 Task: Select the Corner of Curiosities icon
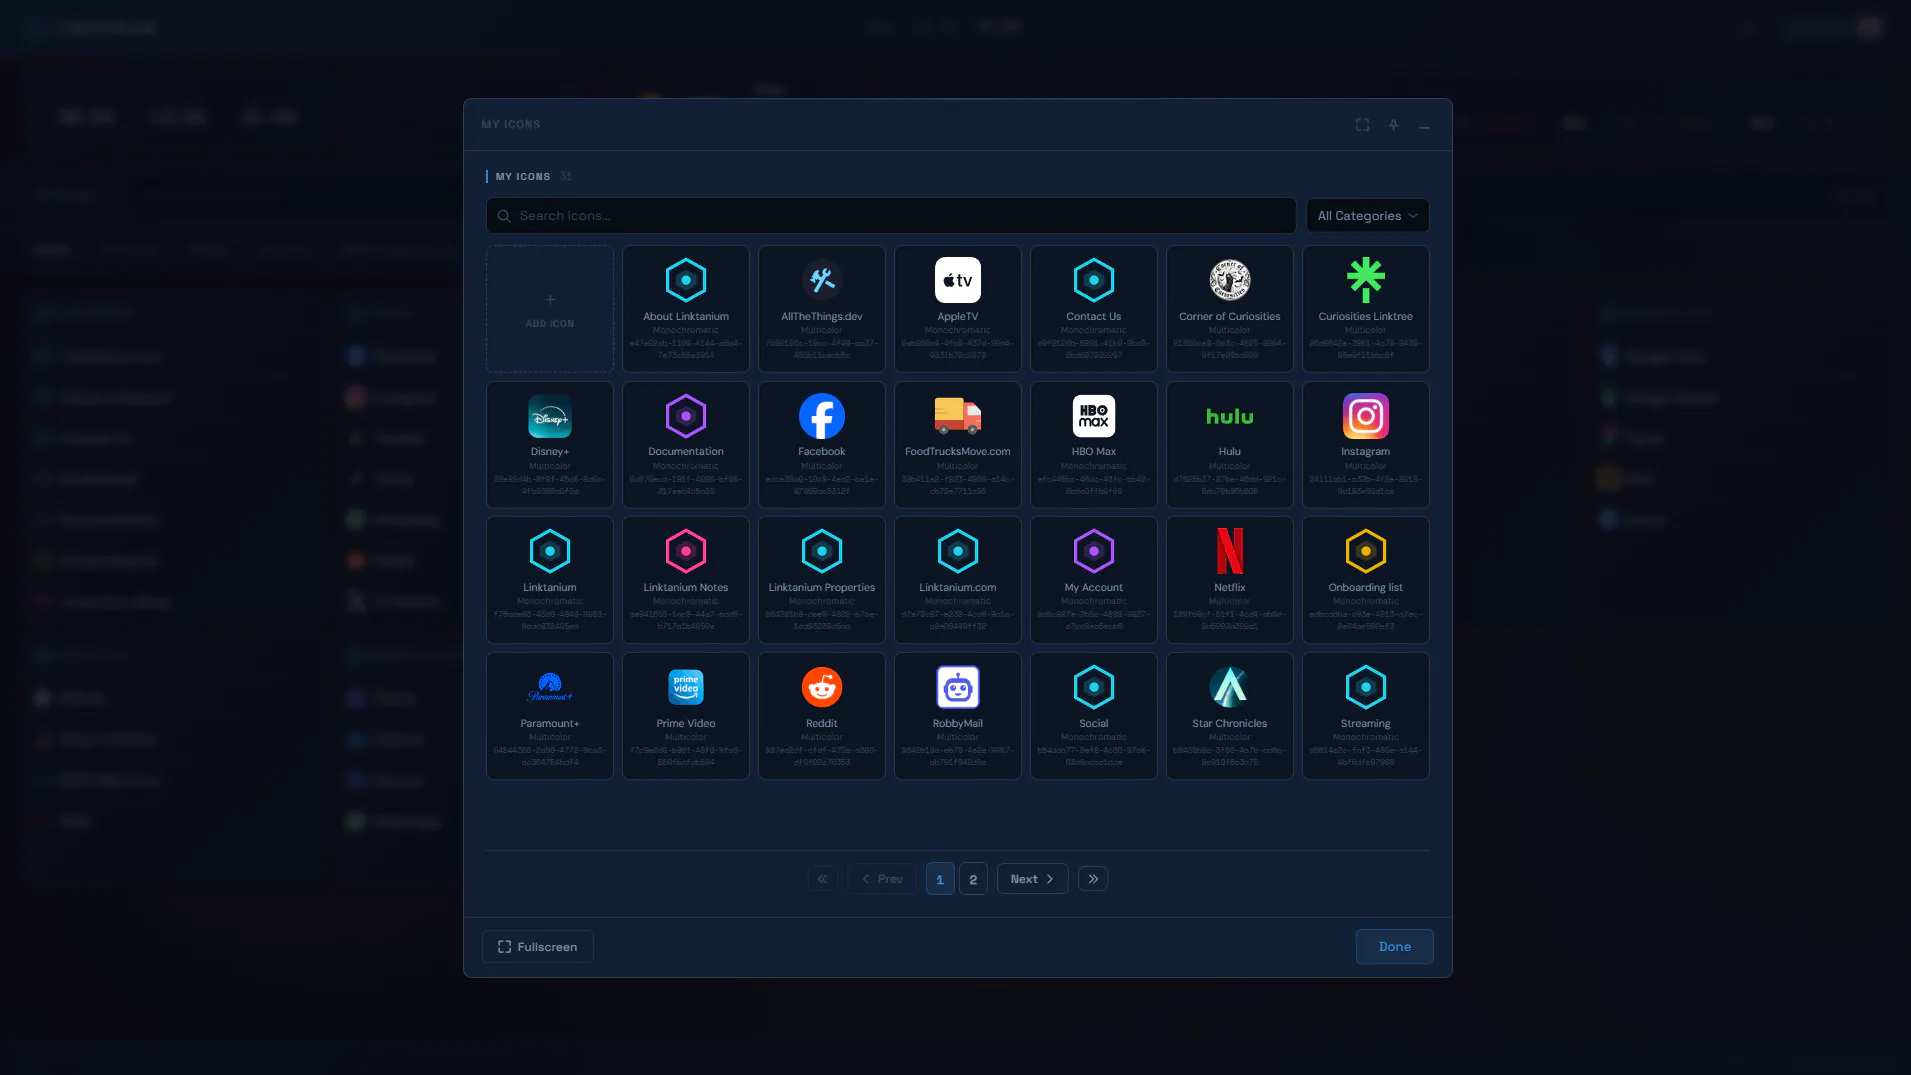coord(1230,309)
